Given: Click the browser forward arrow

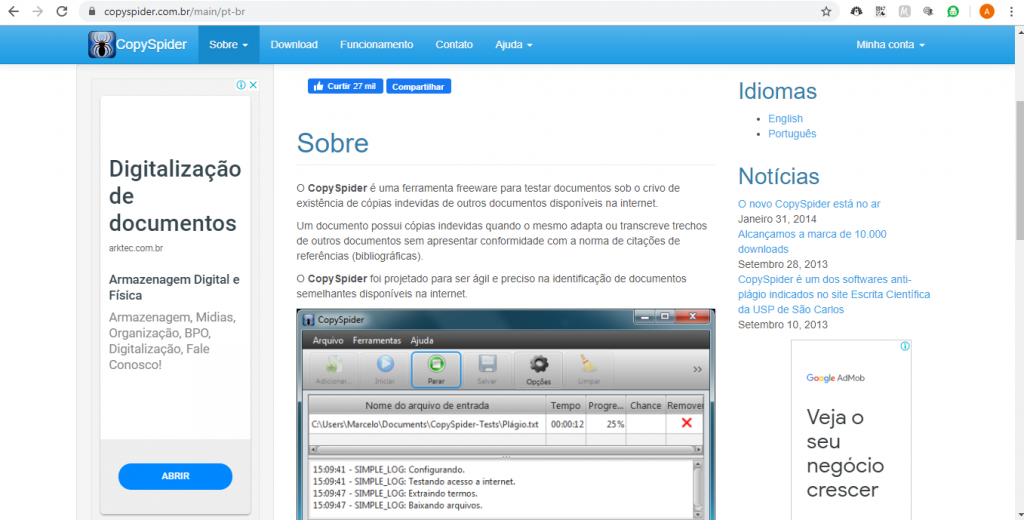Looking at the screenshot, I should pos(37,11).
